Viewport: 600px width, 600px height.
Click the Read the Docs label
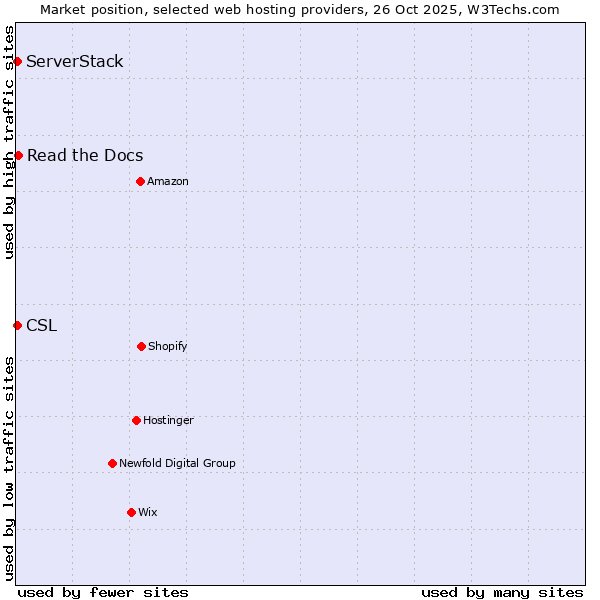click(x=85, y=155)
